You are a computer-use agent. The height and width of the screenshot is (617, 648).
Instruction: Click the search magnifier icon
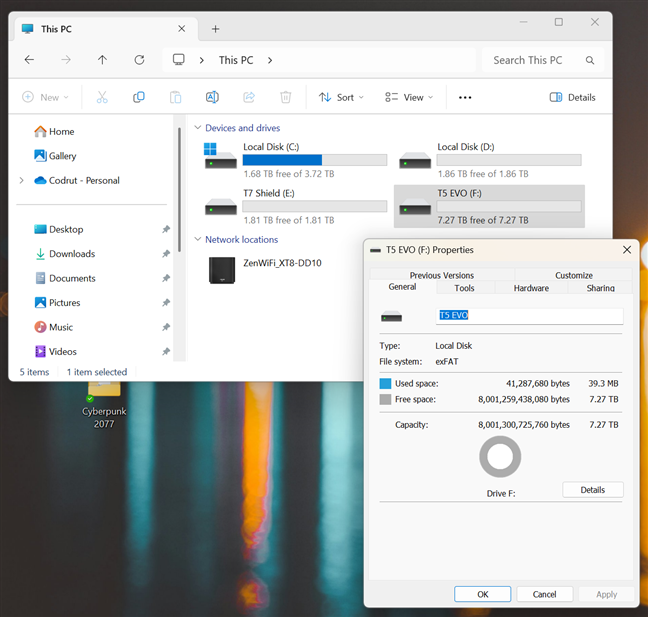pyautogui.click(x=590, y=60)
